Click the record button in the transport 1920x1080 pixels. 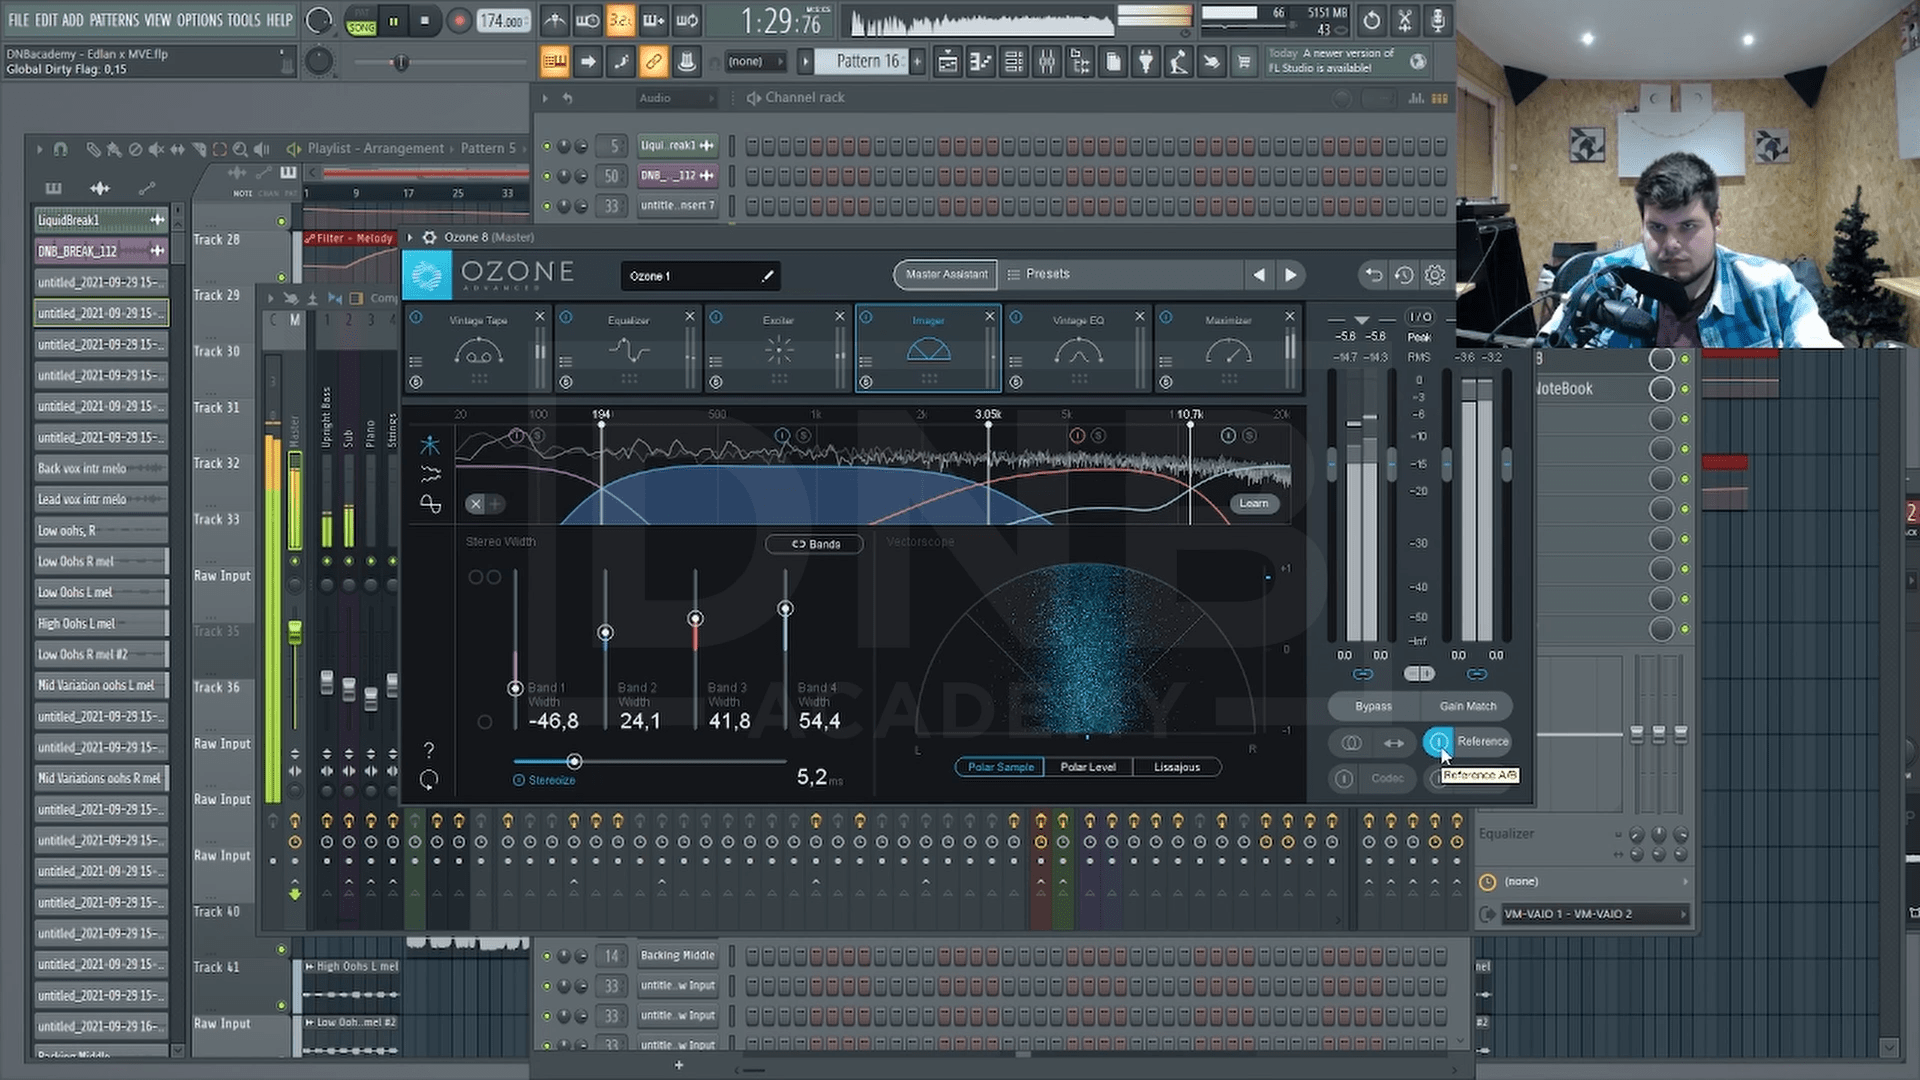[x=458, y=21]
